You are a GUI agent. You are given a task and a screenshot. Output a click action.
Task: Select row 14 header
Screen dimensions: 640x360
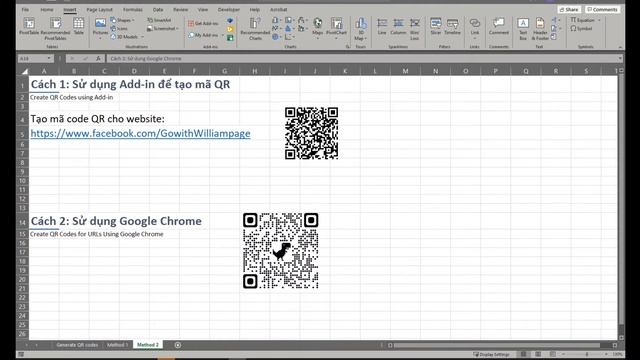pos(22,222)
